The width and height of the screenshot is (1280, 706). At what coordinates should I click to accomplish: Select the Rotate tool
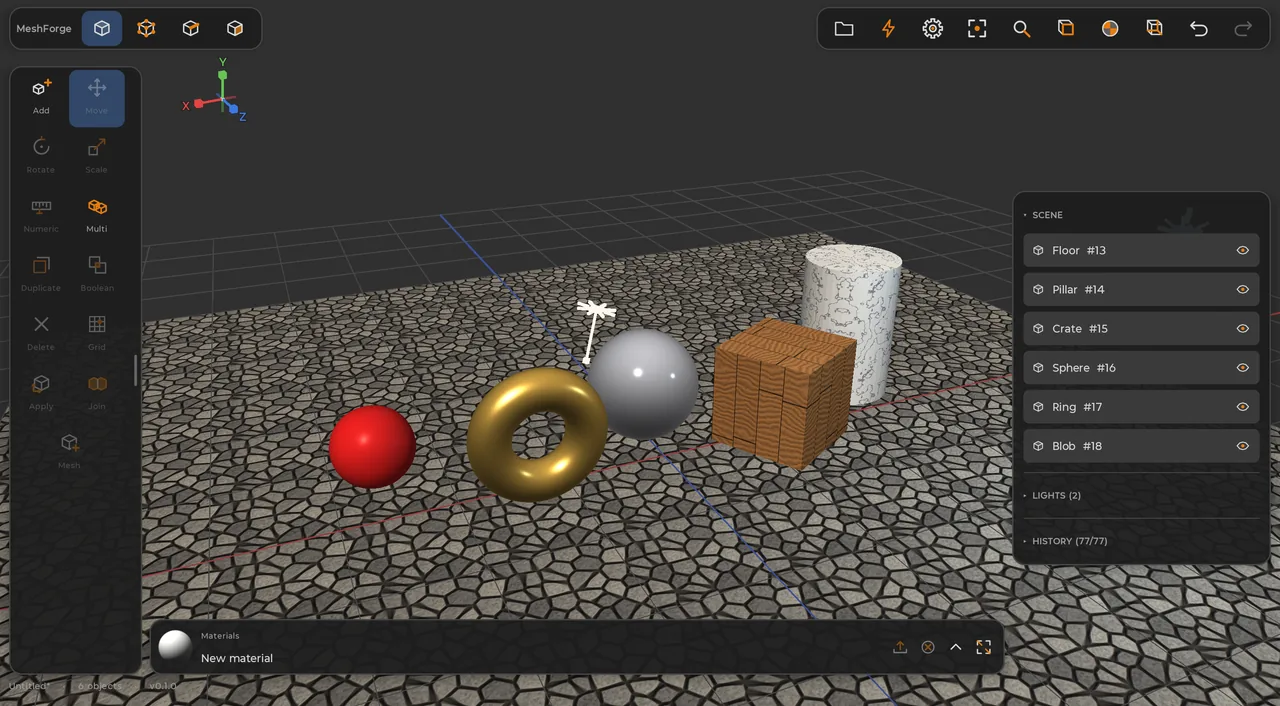tap(41, 157)
